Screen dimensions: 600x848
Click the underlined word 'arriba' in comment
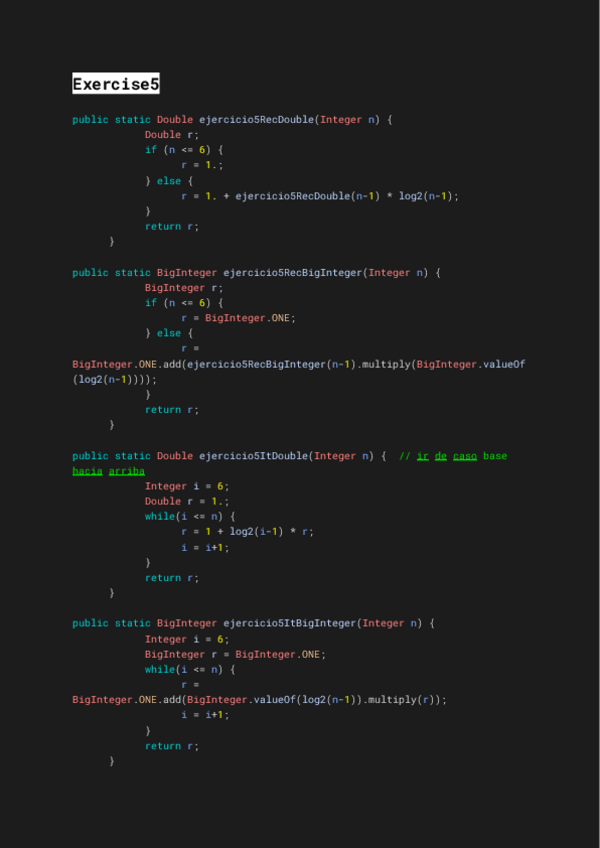point(127,471)
